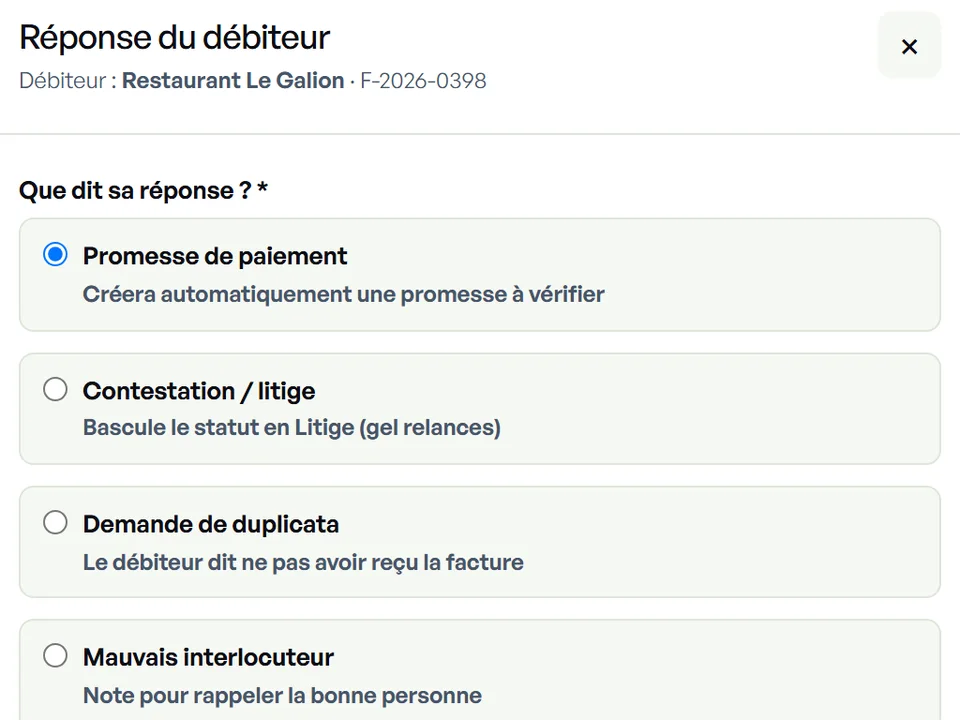Click 'Créera automatiquement une promesse à vérifier' description
This screenshot has width=960, height=720.
point(343,294)
